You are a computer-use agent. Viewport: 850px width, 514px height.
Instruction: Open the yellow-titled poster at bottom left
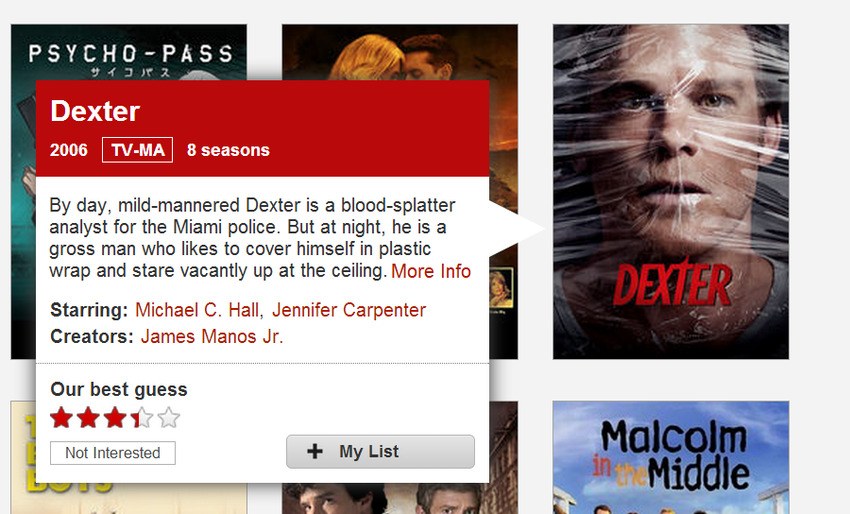click(23, 455)
